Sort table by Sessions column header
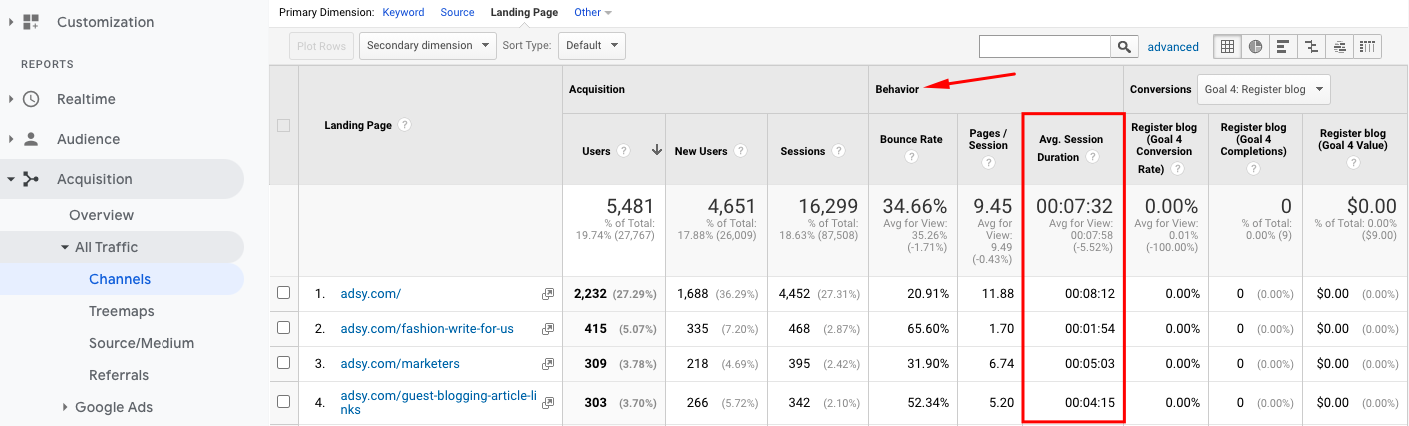Screen dimensions: 1409x426 coord(802,151)
